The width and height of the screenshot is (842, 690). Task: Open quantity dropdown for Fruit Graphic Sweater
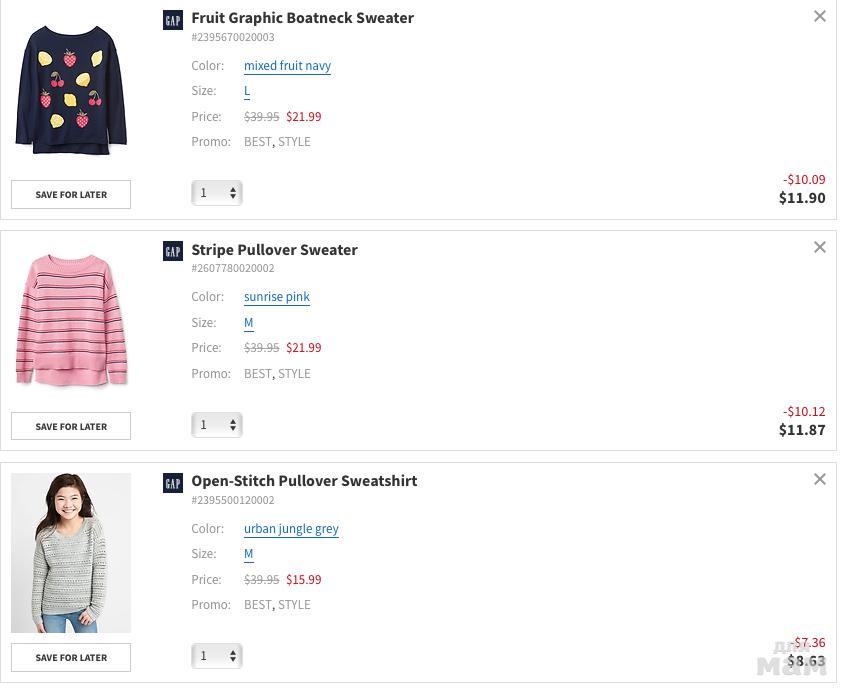click(217, 193)
